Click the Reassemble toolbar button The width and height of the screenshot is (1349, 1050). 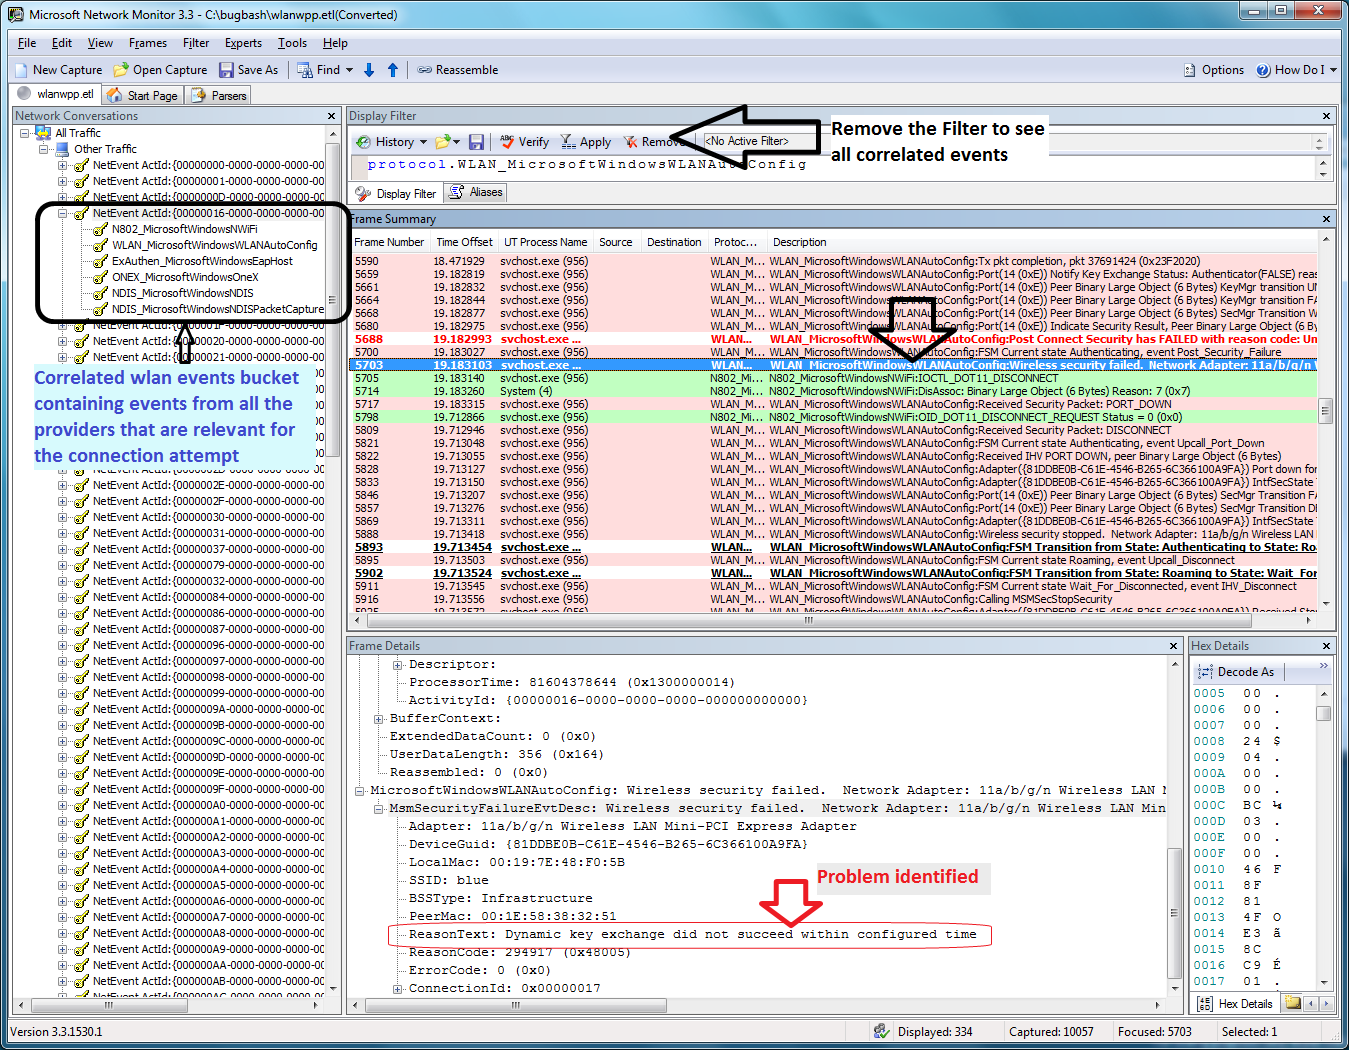pyautogui.click(x=458, y=70)
